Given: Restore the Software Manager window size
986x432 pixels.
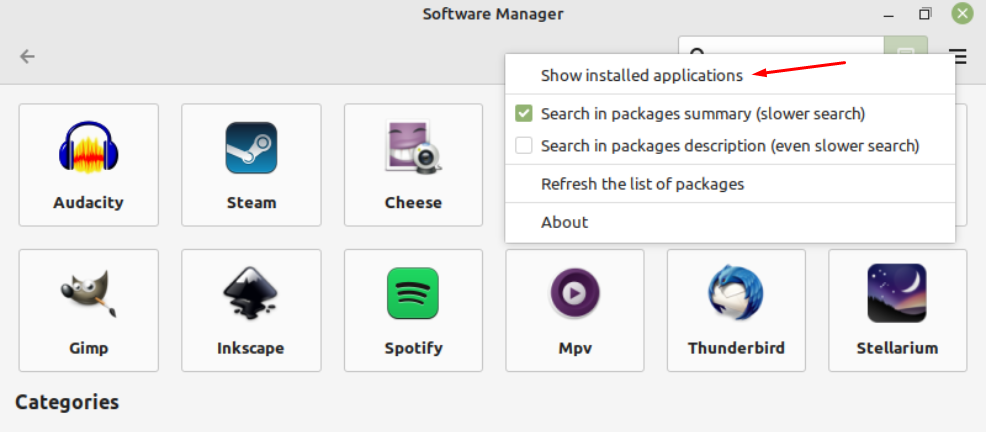Looking at the screenshot, I should [925, 13].
